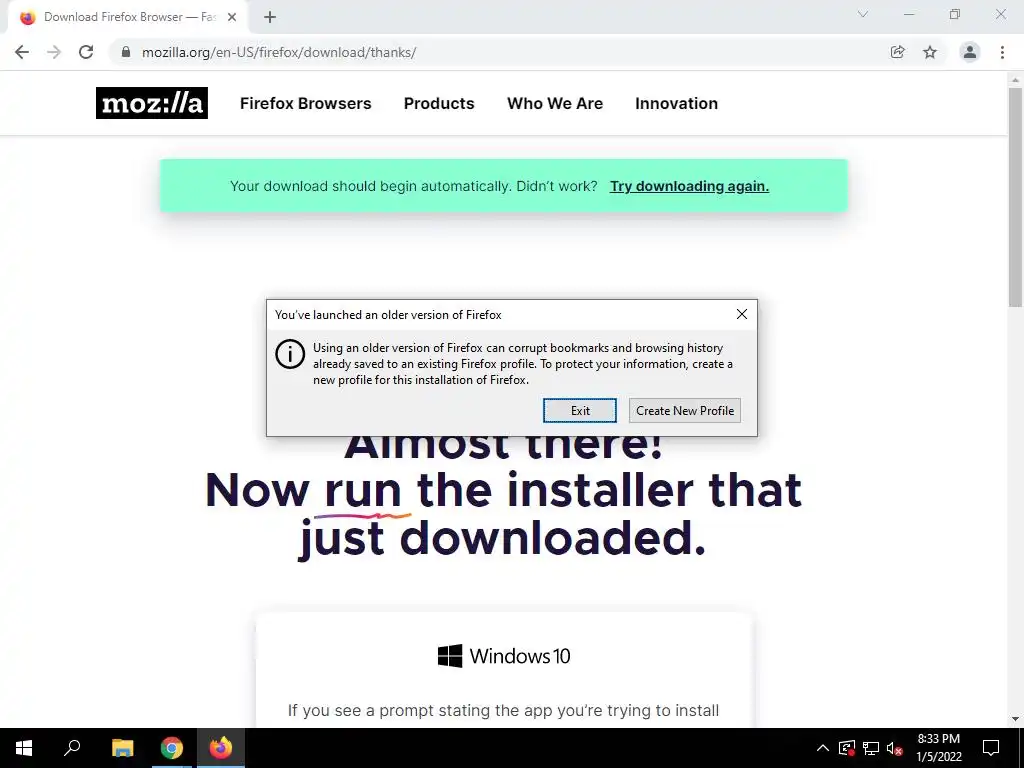Open a new browser tab
Viewport: 1024px width, 768px height.
pyautogui.click(x=270, y=18)
